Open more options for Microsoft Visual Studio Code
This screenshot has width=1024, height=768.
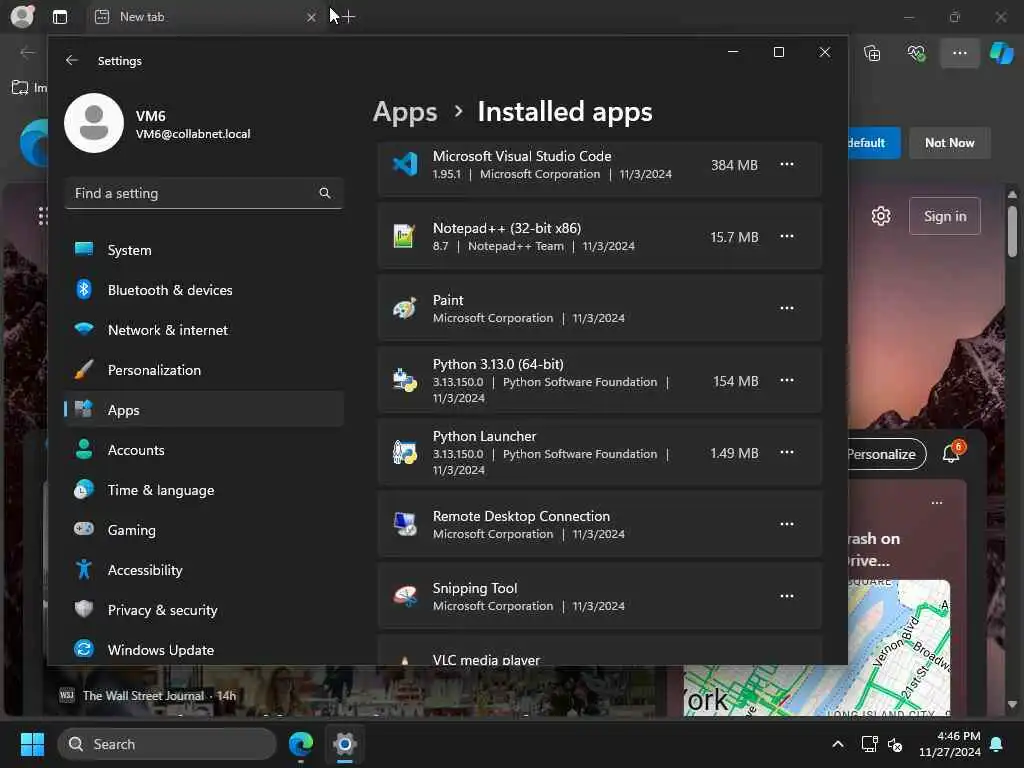point(787,165)
